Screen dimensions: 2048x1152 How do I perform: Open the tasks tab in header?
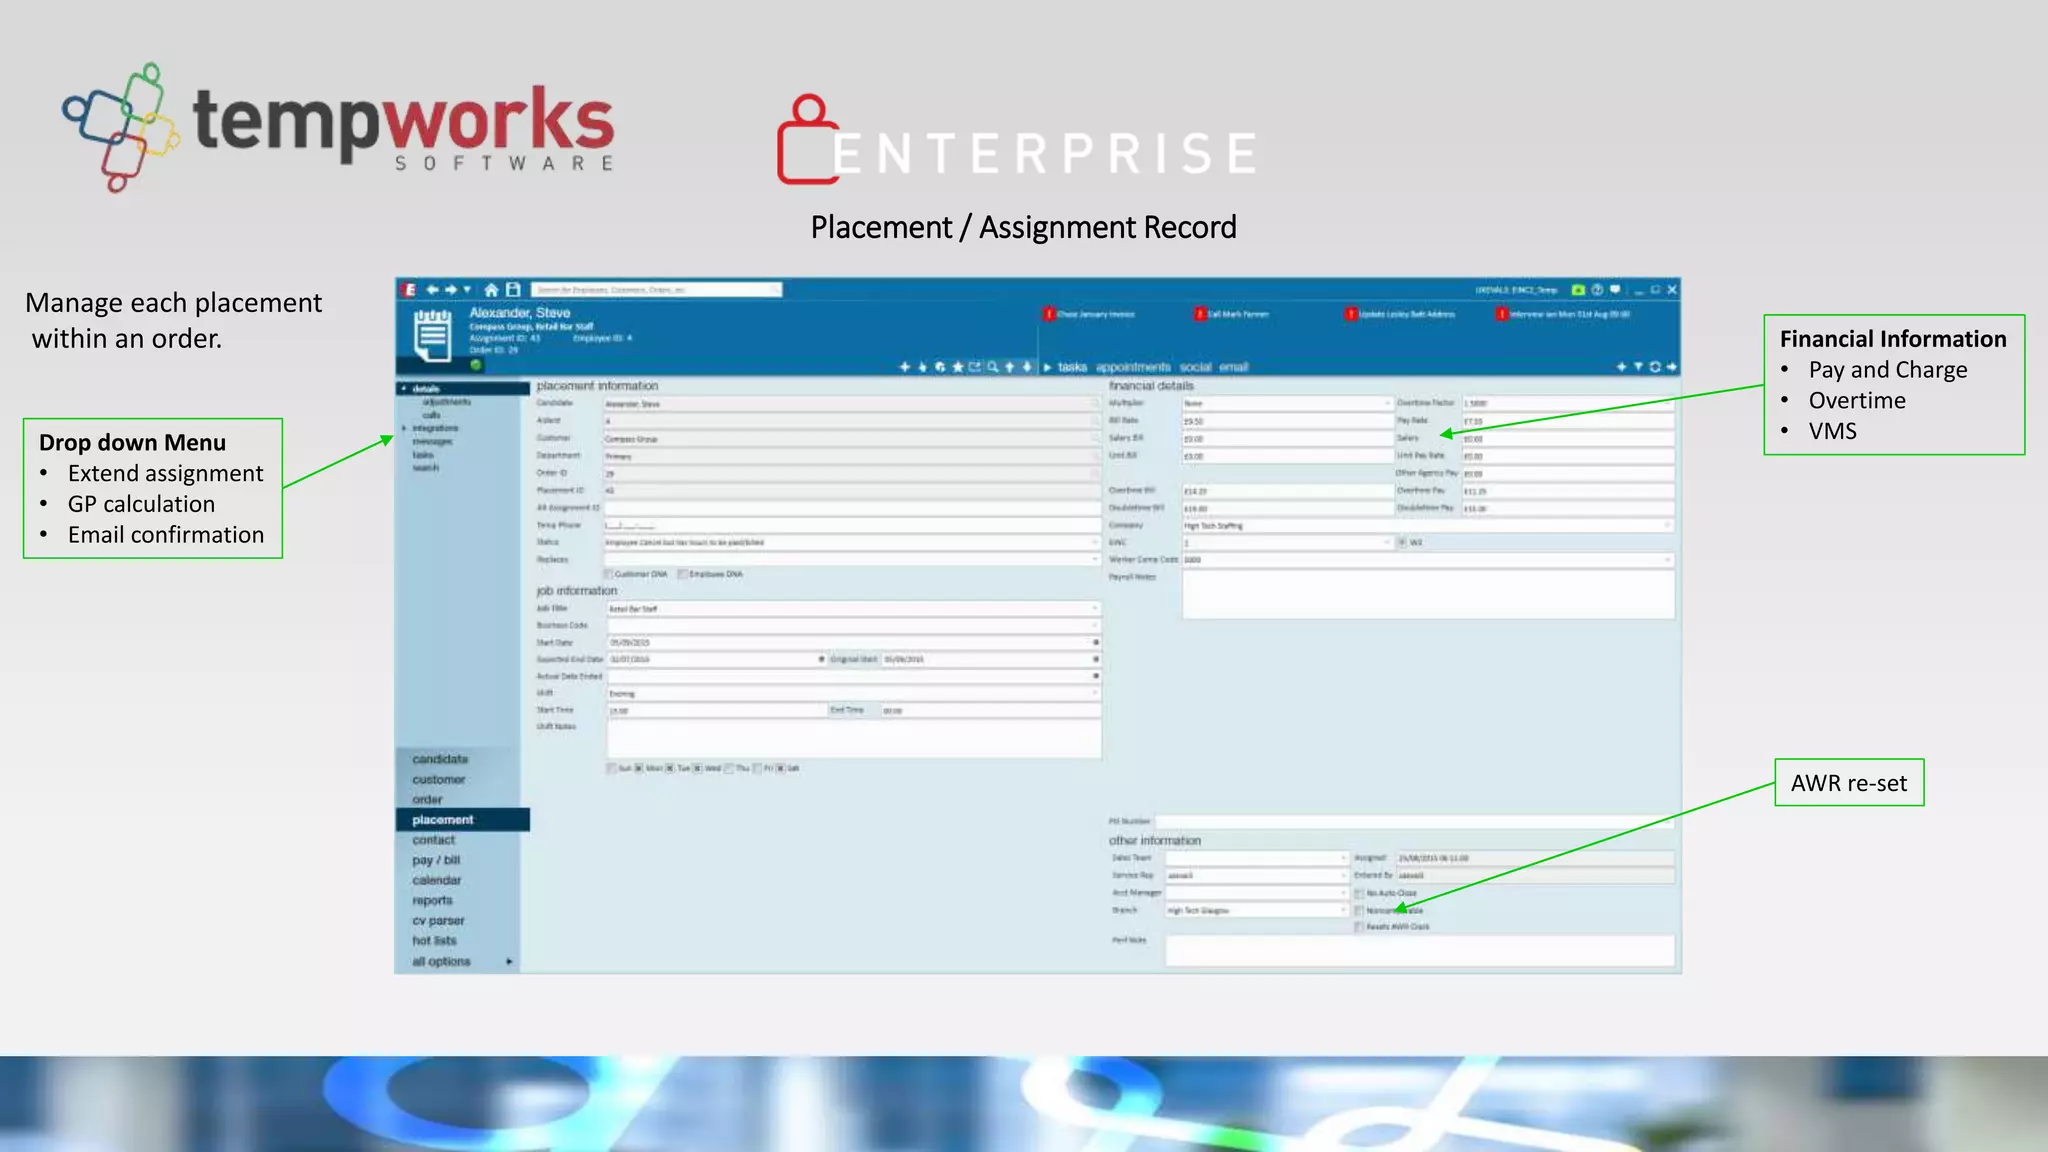pos(1072,367)
